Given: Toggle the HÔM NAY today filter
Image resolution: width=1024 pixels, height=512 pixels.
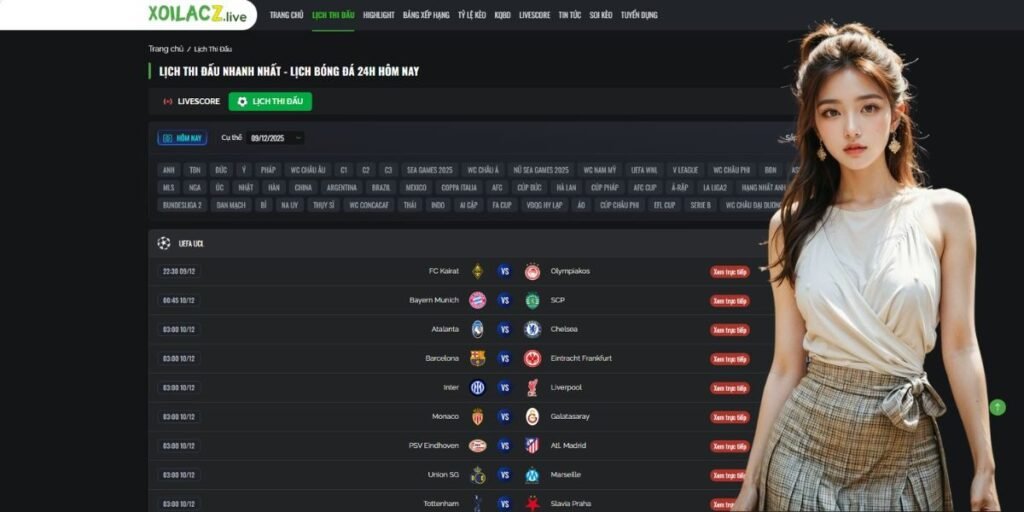Looking at the screenshot, I should pyautogui.click(x=182, y=138).
